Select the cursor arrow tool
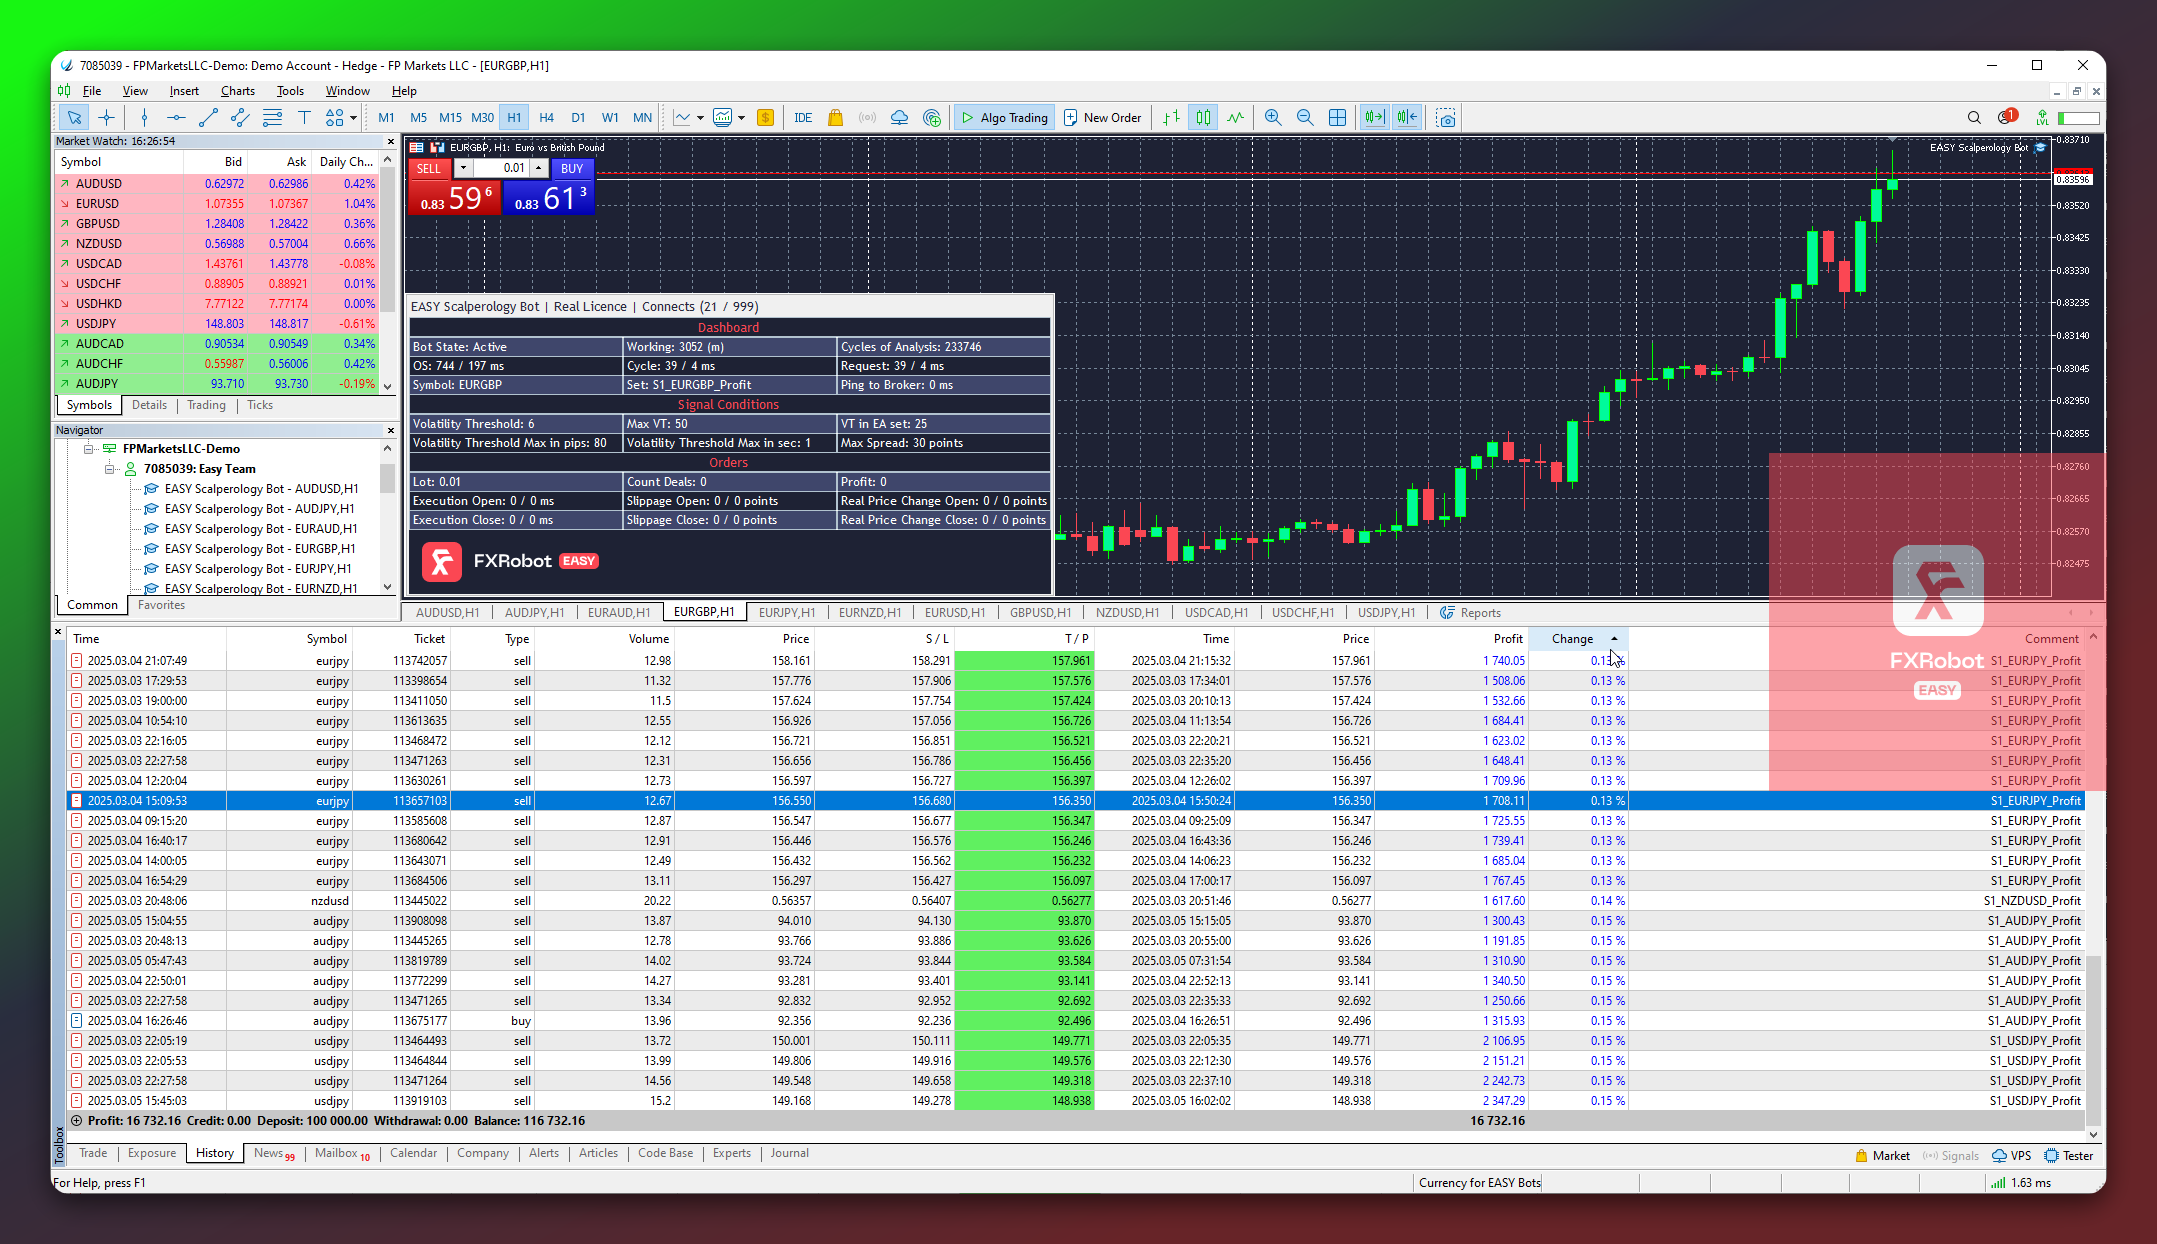 [x=74, y=118]
